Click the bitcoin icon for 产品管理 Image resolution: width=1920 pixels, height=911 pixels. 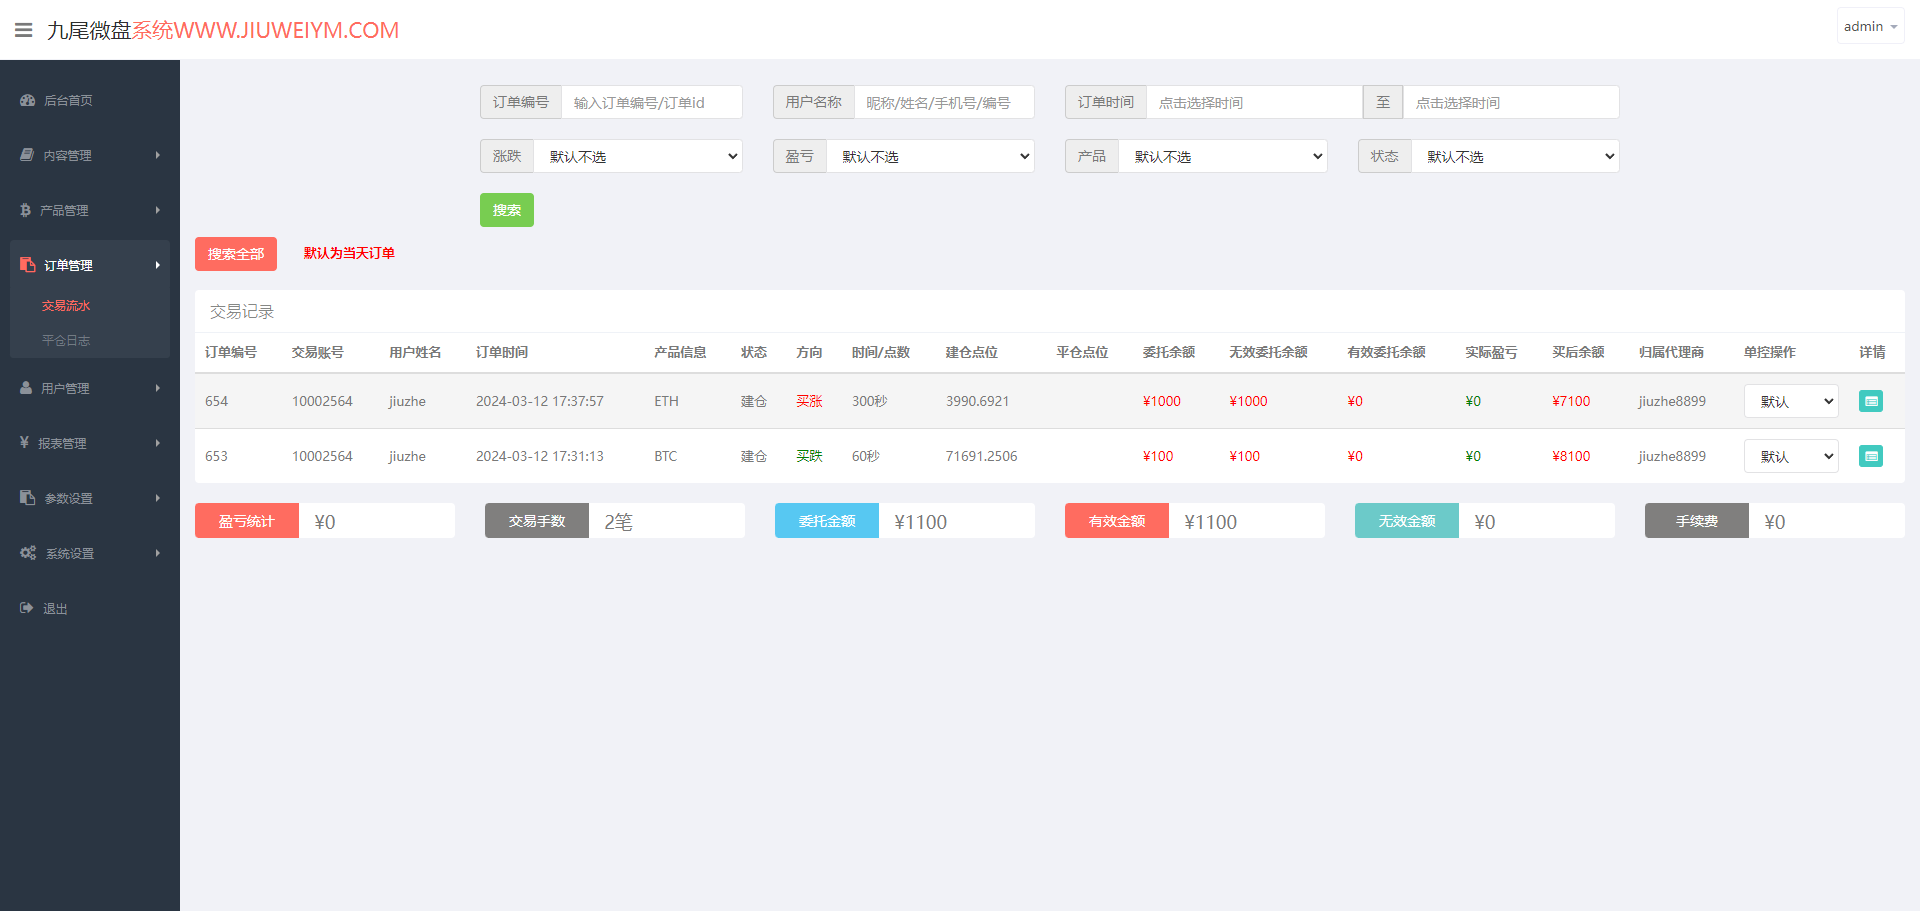[x=25, y=210]
